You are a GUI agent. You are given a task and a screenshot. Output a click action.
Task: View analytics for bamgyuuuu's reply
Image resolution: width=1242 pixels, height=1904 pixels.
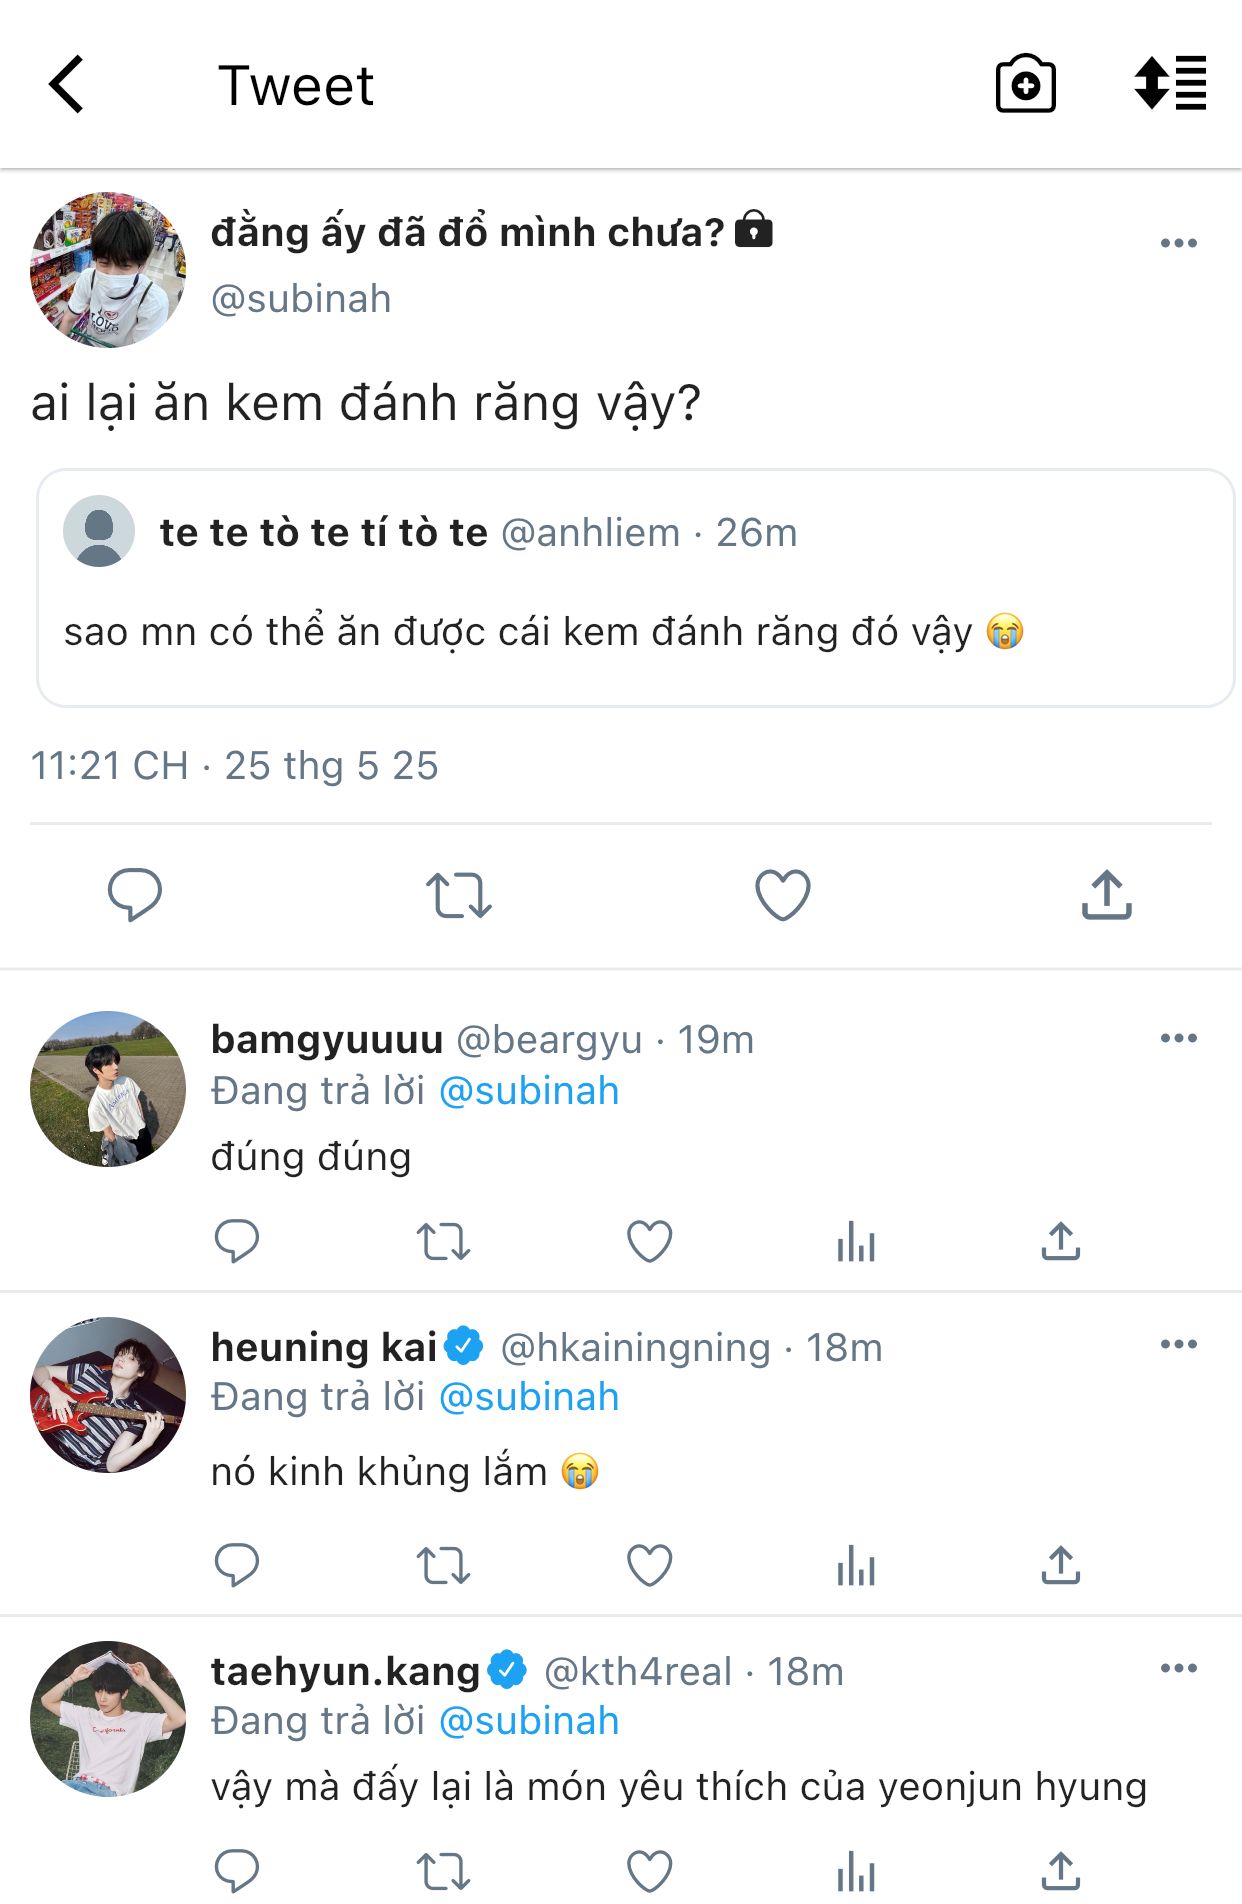(856, 1243)
